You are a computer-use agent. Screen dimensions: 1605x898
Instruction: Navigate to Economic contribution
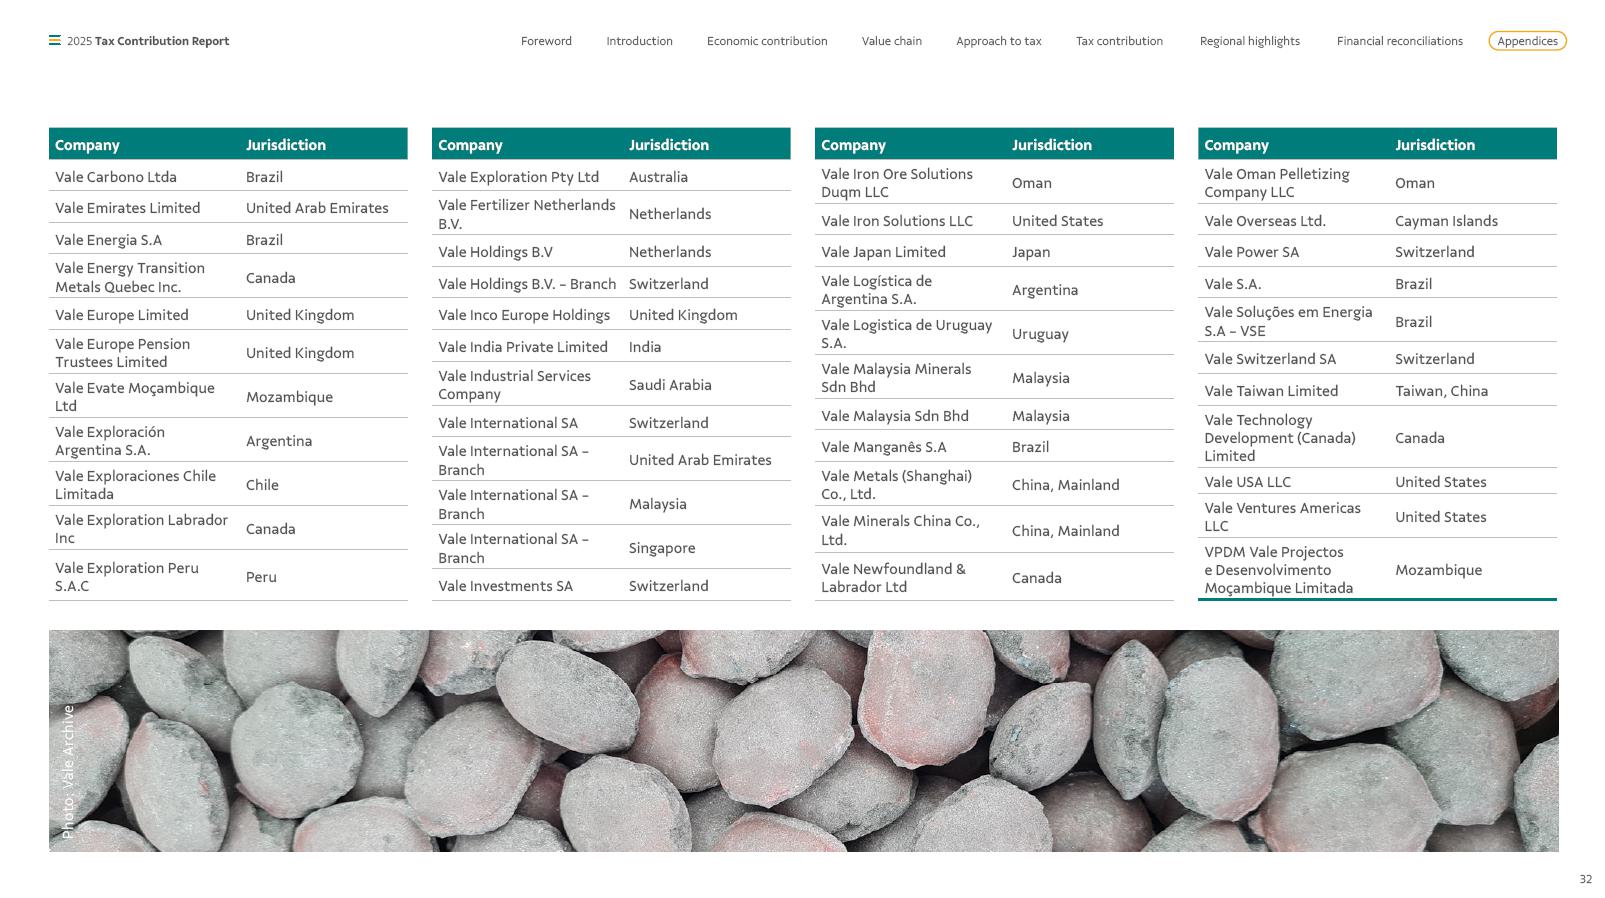[767, 41]
